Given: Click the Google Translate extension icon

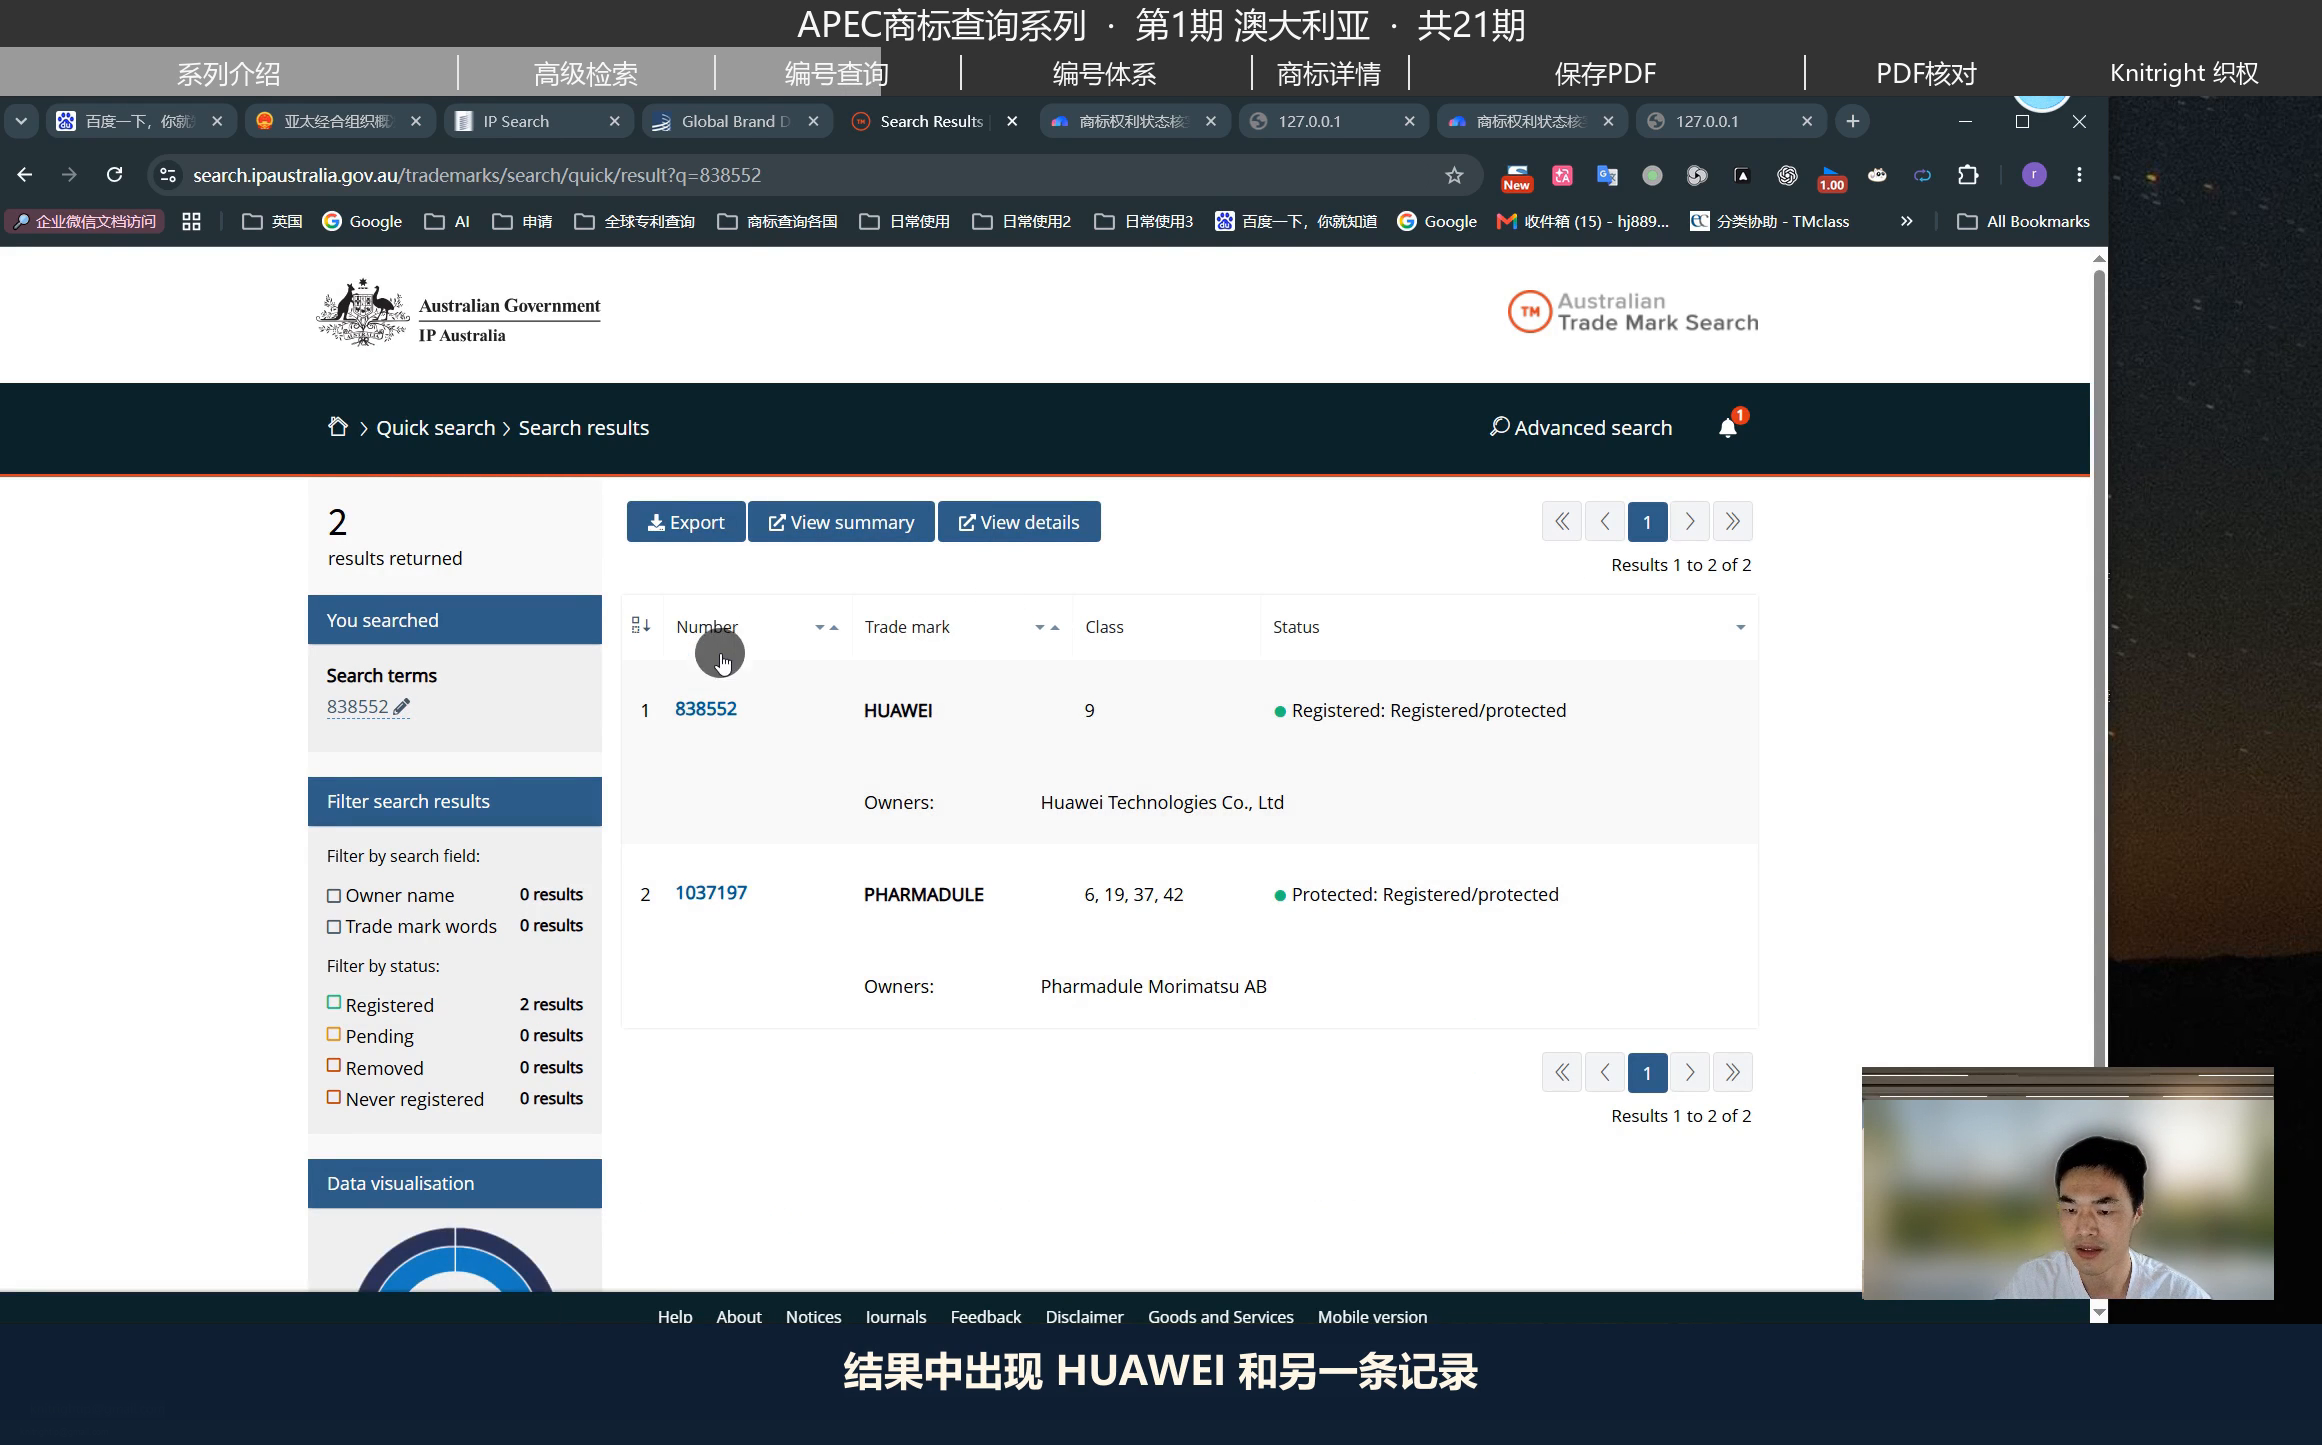Looking at the screenshot, I should pyautogui.click(x=1606, y=175).
